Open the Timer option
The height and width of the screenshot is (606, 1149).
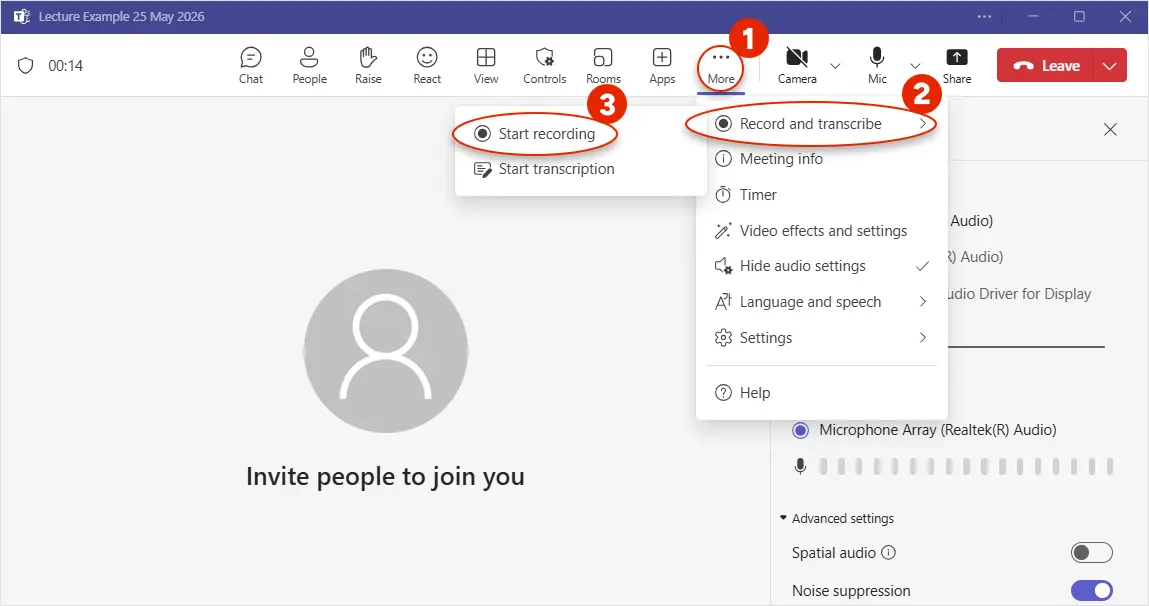(821, 195)
